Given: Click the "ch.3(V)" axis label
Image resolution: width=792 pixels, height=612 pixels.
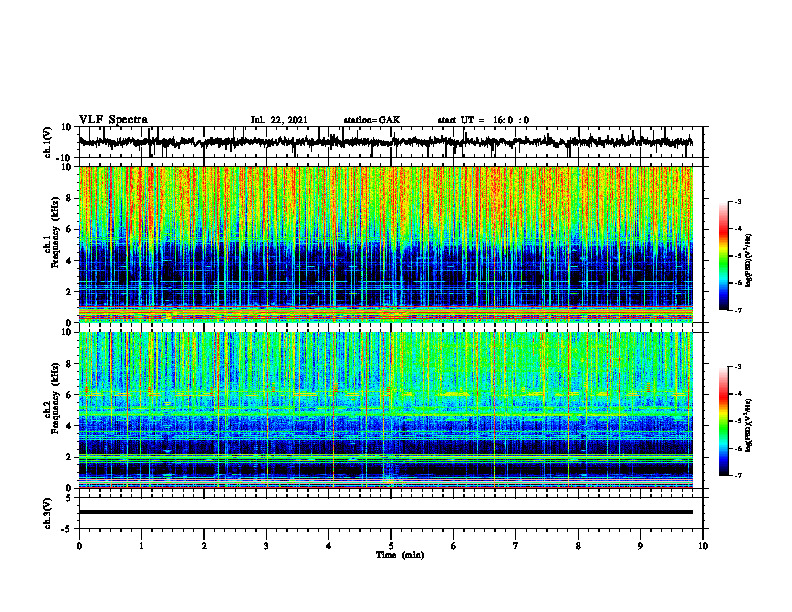Looking at the screenshot, I should coord(47,513).
